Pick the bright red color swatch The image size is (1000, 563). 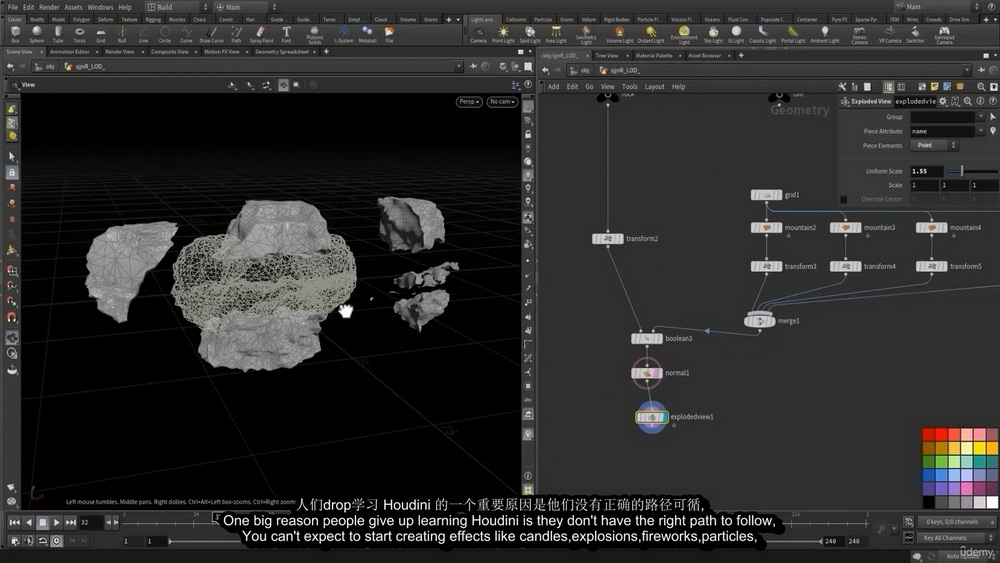pos(941,435)
